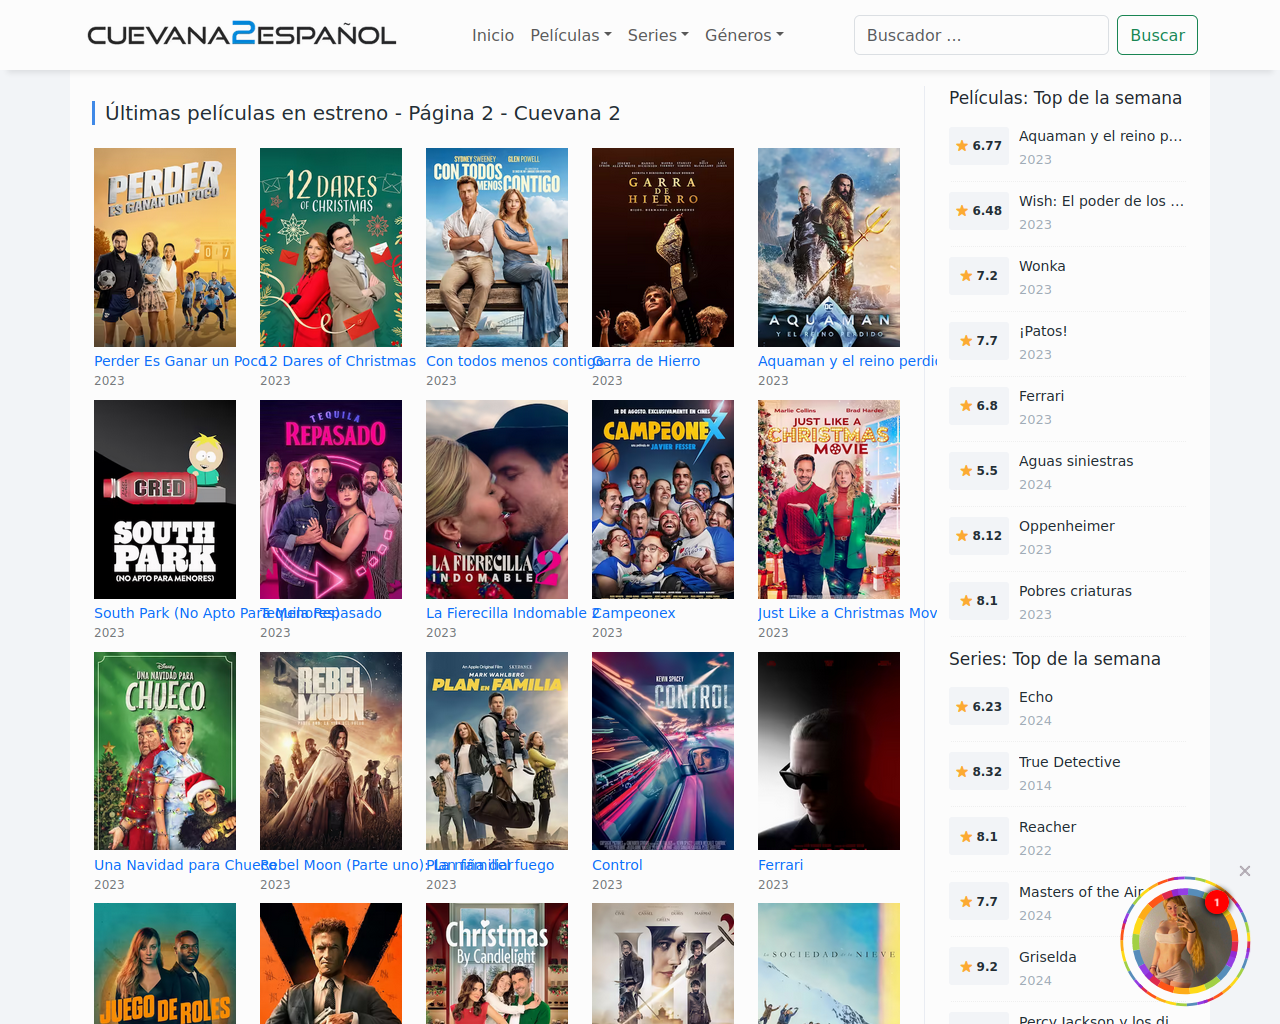The width and height of the screenshot is (1280, 1024).
Task: Click the 8.12 star rating badge for Oppenheimer
Action: tap(979, 536)
